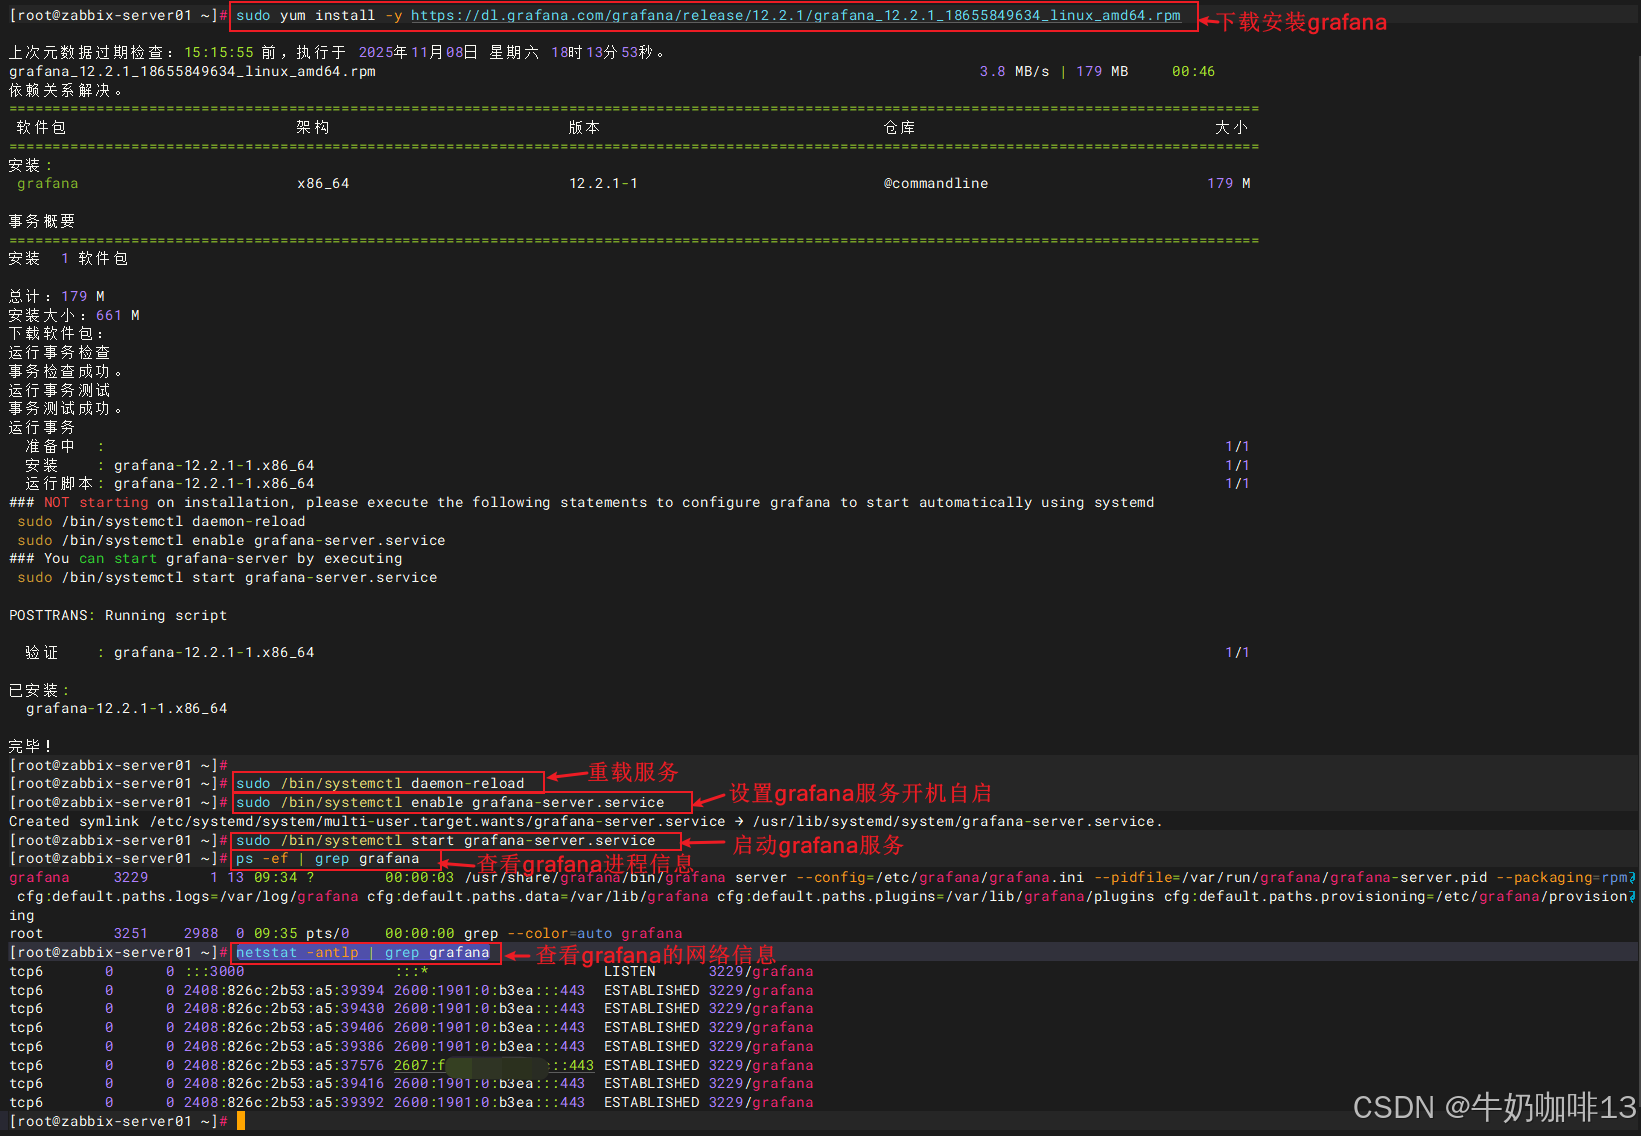Viewport: 1641px width, 1136px height.
Task: Click the '安装大小: 661 M' line
Action: 74,315
